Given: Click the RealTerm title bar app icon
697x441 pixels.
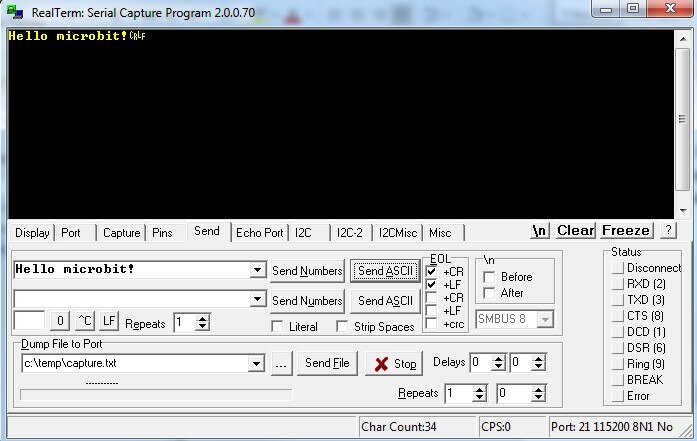Looking at the screenshot, I should click(x=16, y=12).
